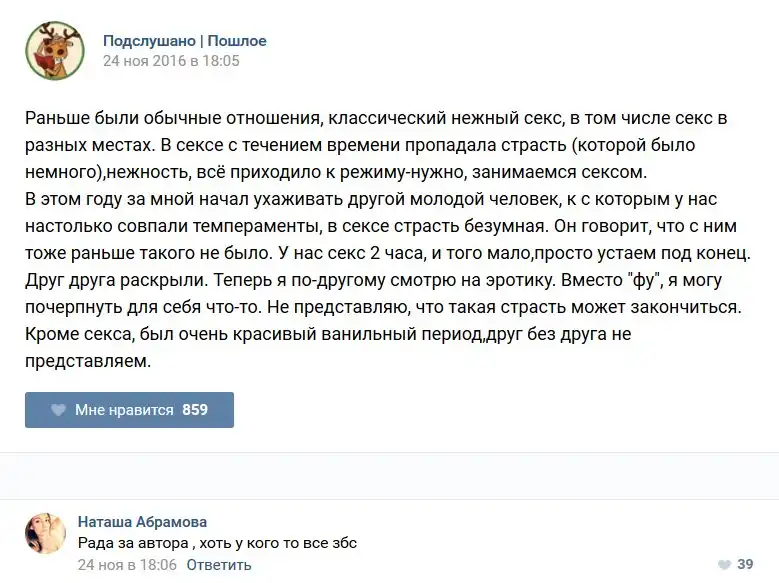Open Наташа Абрамова's profile via her name

[x=142, y=522]
